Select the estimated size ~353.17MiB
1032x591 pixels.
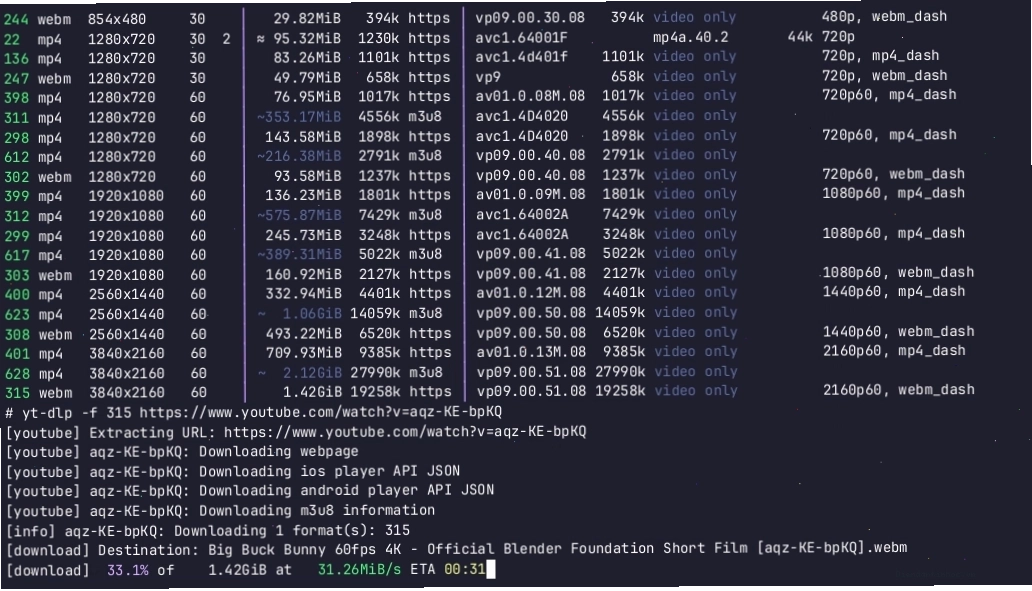point(299,117)
